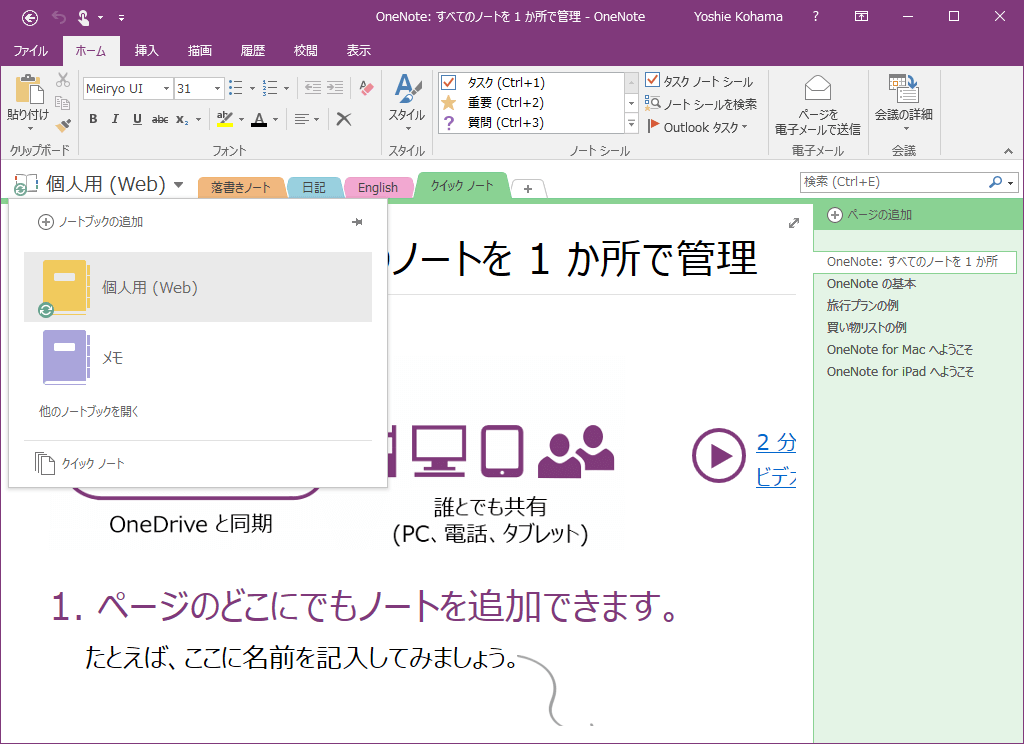
Task: Click the paragraph alignment icon
Action: pos(301,119)
